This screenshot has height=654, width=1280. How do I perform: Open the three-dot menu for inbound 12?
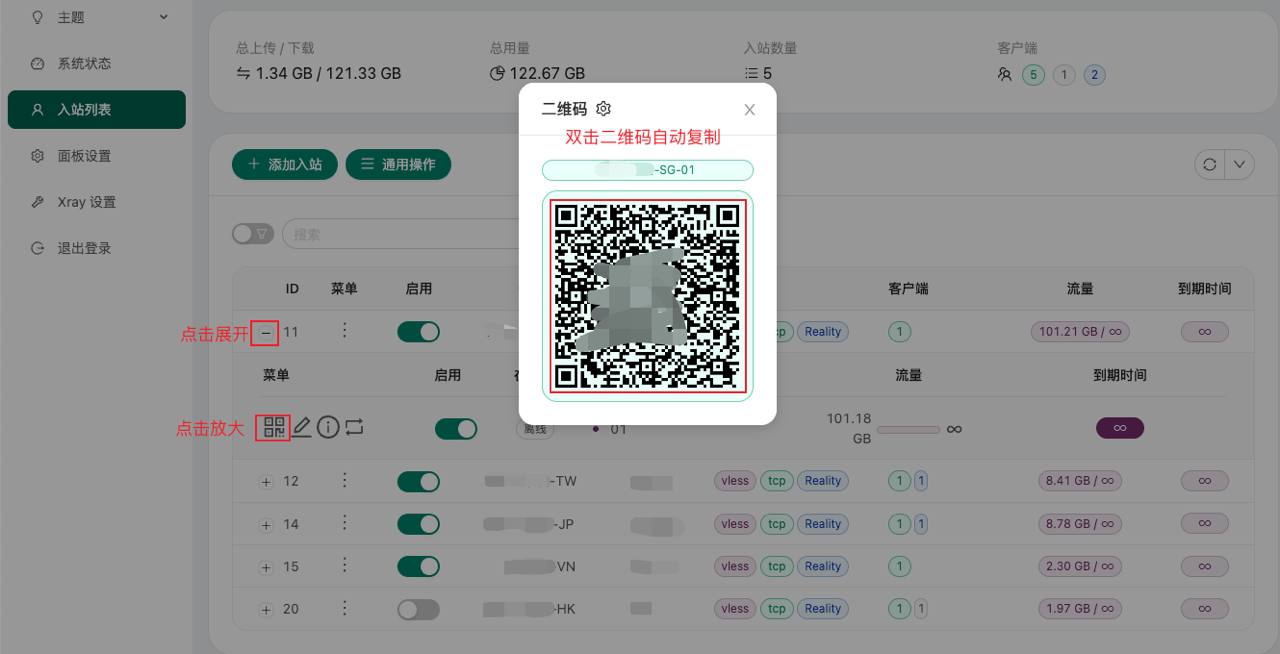point(345,481)
